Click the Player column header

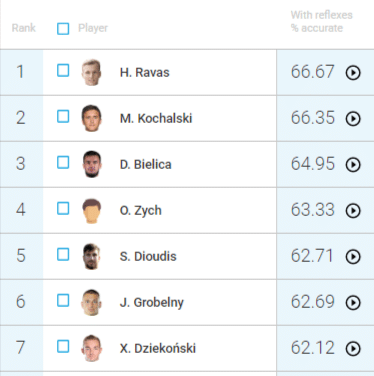click(93, 28)
